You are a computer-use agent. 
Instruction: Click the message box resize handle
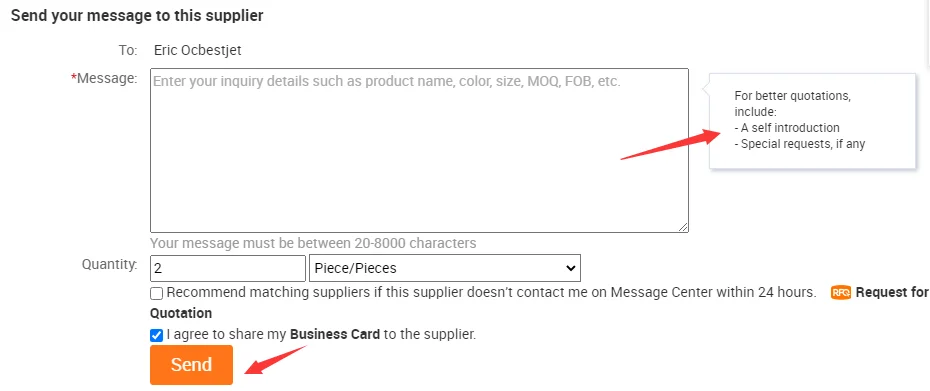pos(683,226)
